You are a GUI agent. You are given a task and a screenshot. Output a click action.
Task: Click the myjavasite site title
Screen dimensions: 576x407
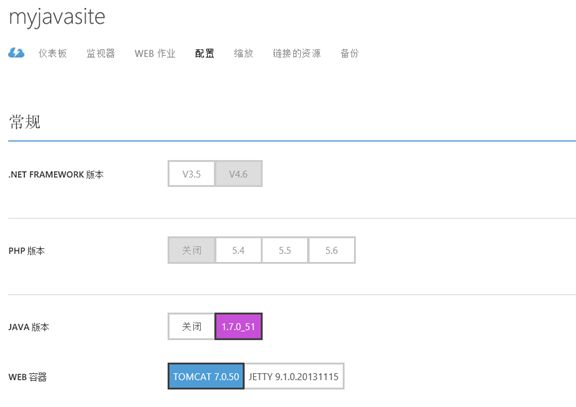[x=57, y=17]
